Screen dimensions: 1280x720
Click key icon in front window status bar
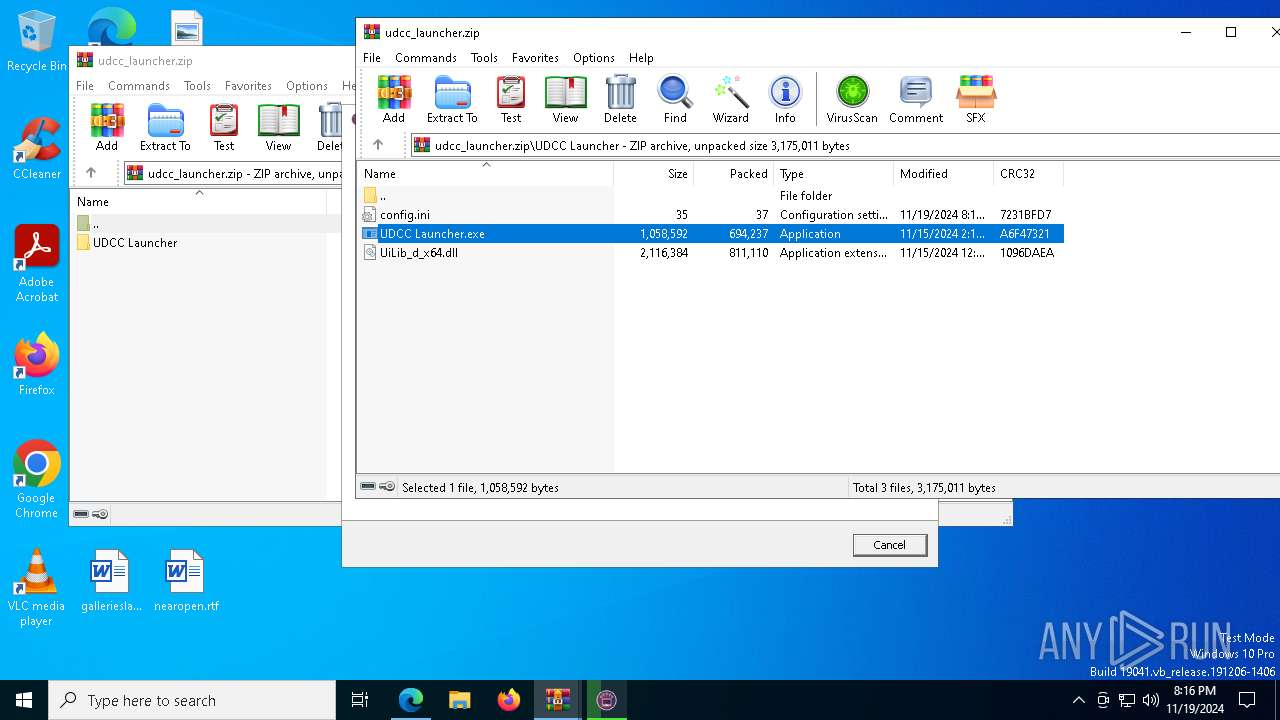click(387, 487)
